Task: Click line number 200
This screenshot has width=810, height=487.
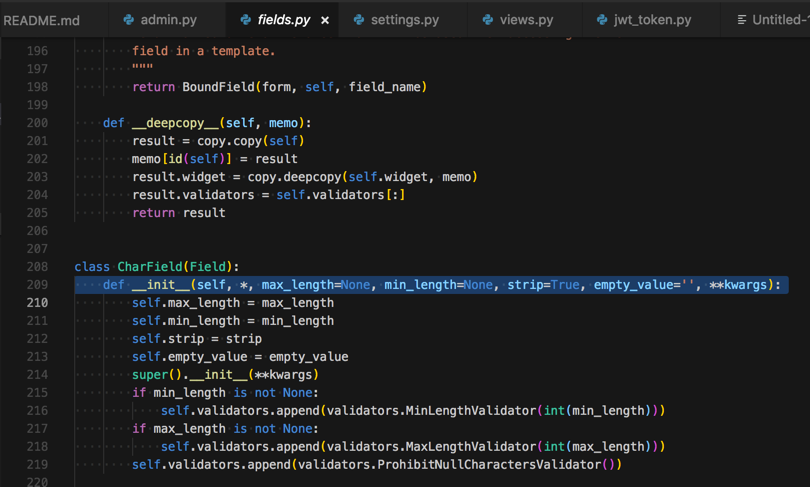Action: (37, 123)
